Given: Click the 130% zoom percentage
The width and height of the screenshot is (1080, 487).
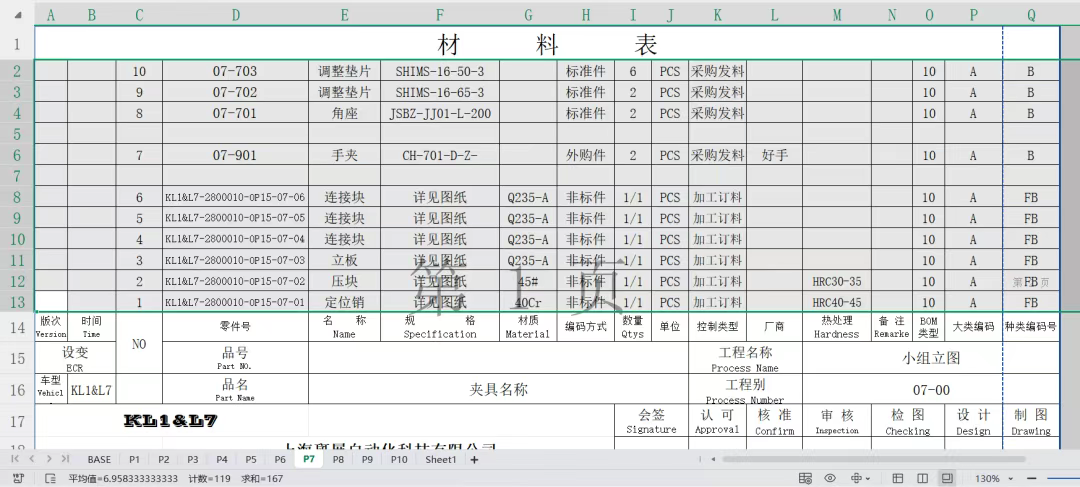Looking at the screenshot, I should coord(987,478).
